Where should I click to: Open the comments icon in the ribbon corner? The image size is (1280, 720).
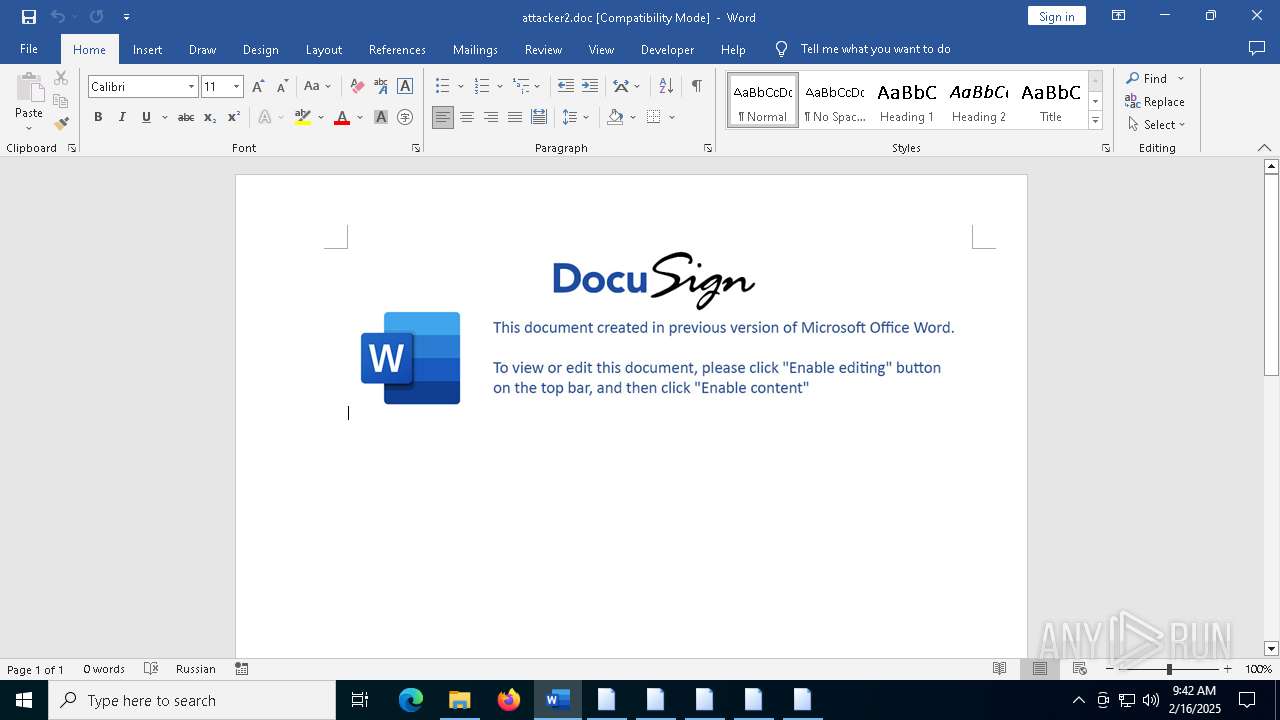tap(1257, 49)
